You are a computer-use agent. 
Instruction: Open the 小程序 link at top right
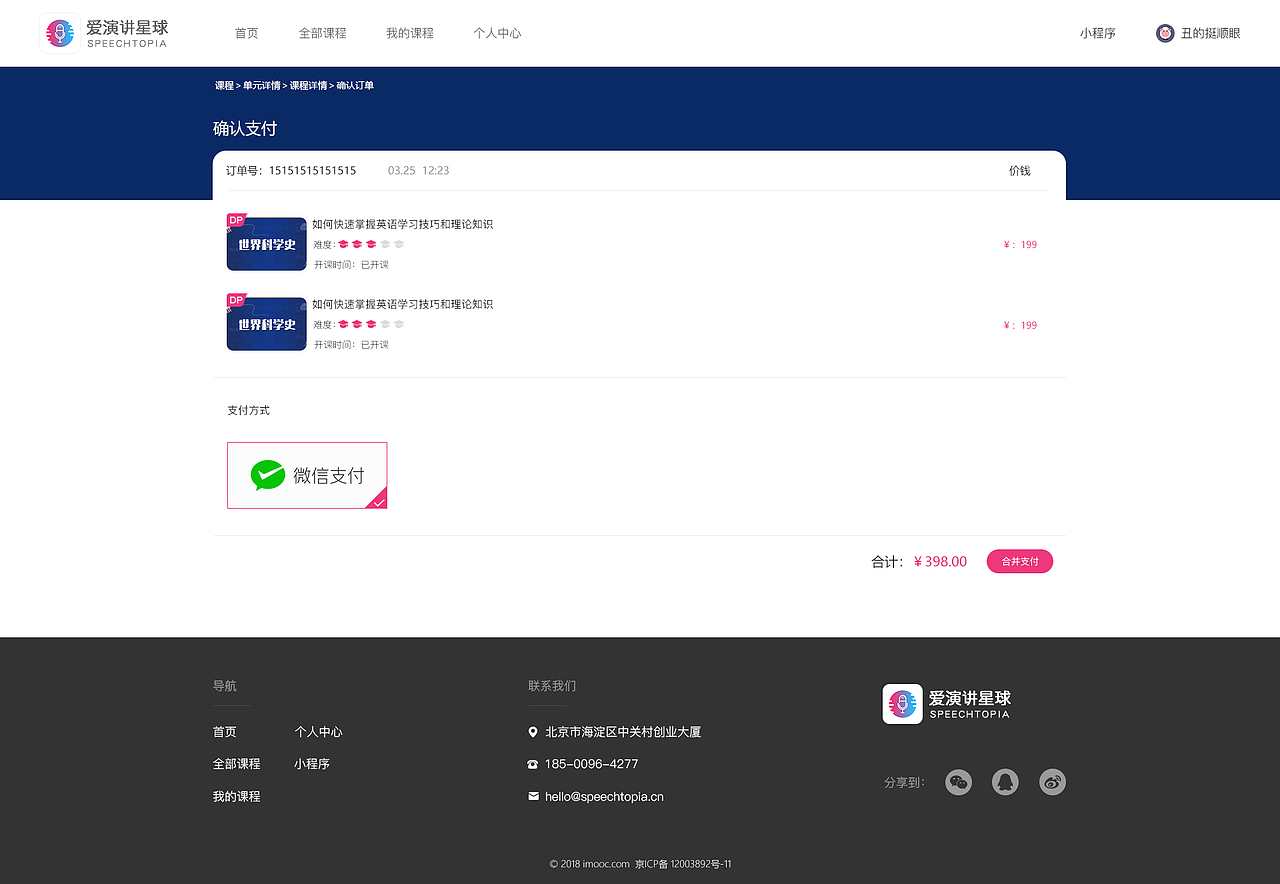[x=1097, y=32]
